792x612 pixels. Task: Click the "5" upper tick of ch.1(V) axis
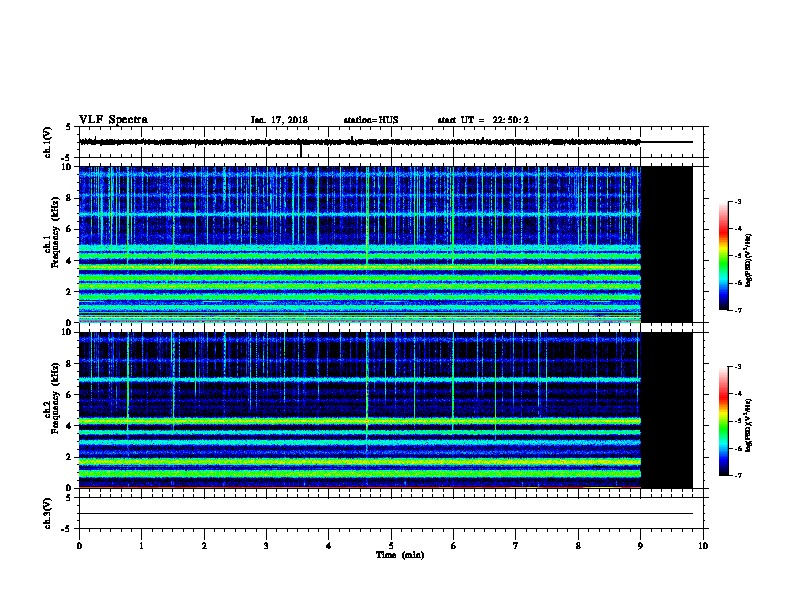pos(68,127)
